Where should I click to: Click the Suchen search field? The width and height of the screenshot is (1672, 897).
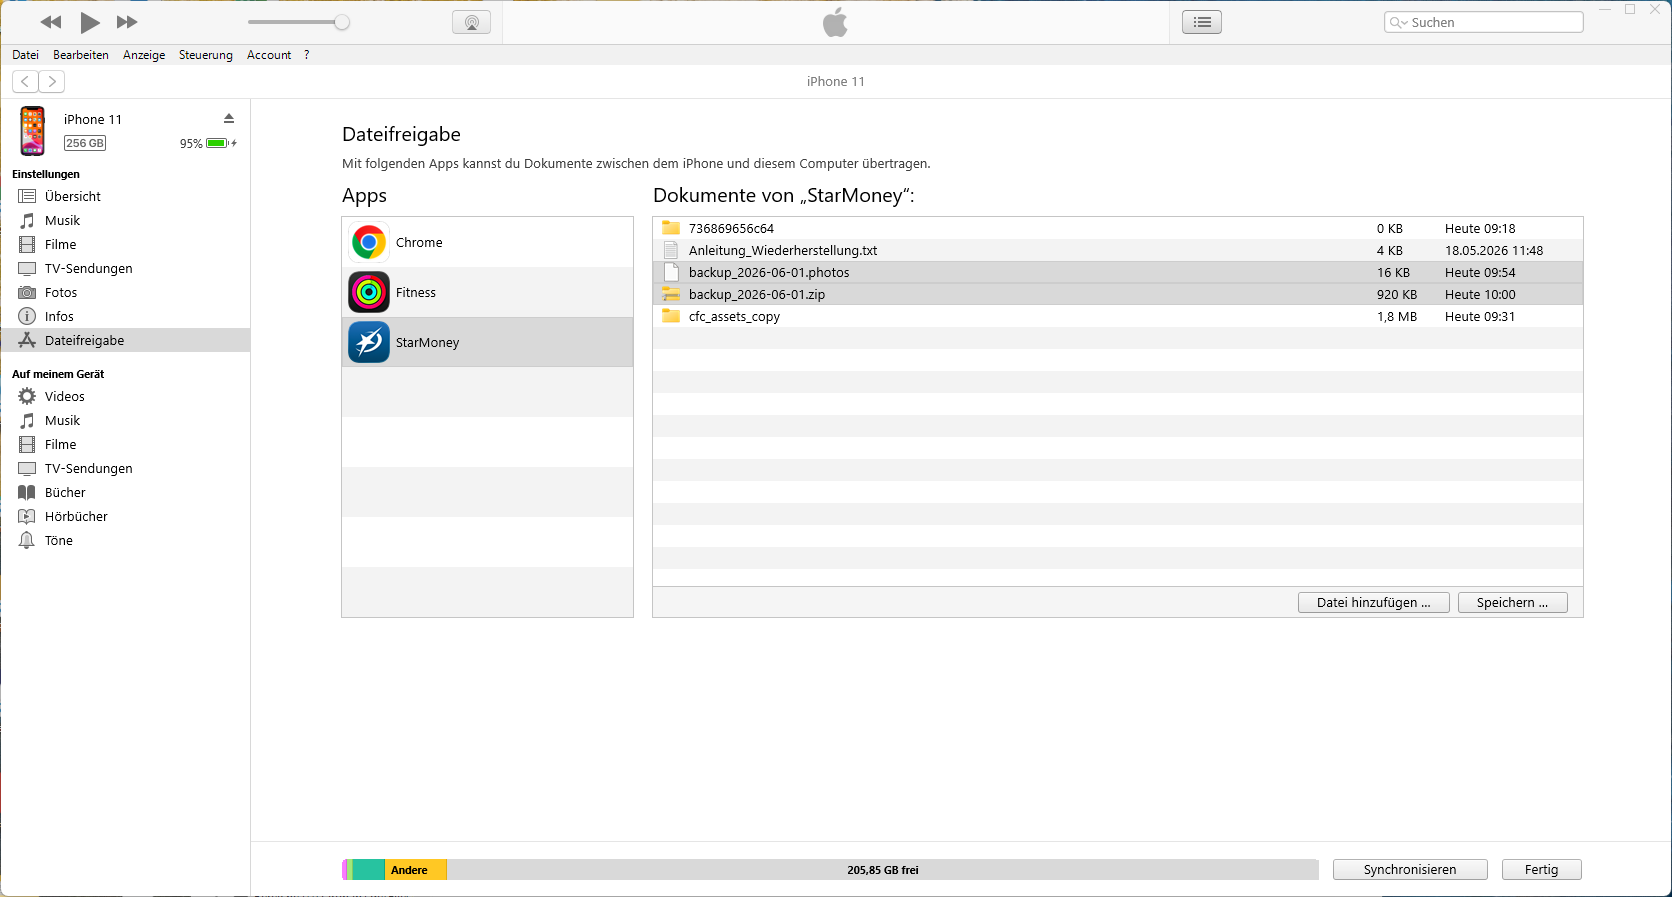pos(1484,22)
